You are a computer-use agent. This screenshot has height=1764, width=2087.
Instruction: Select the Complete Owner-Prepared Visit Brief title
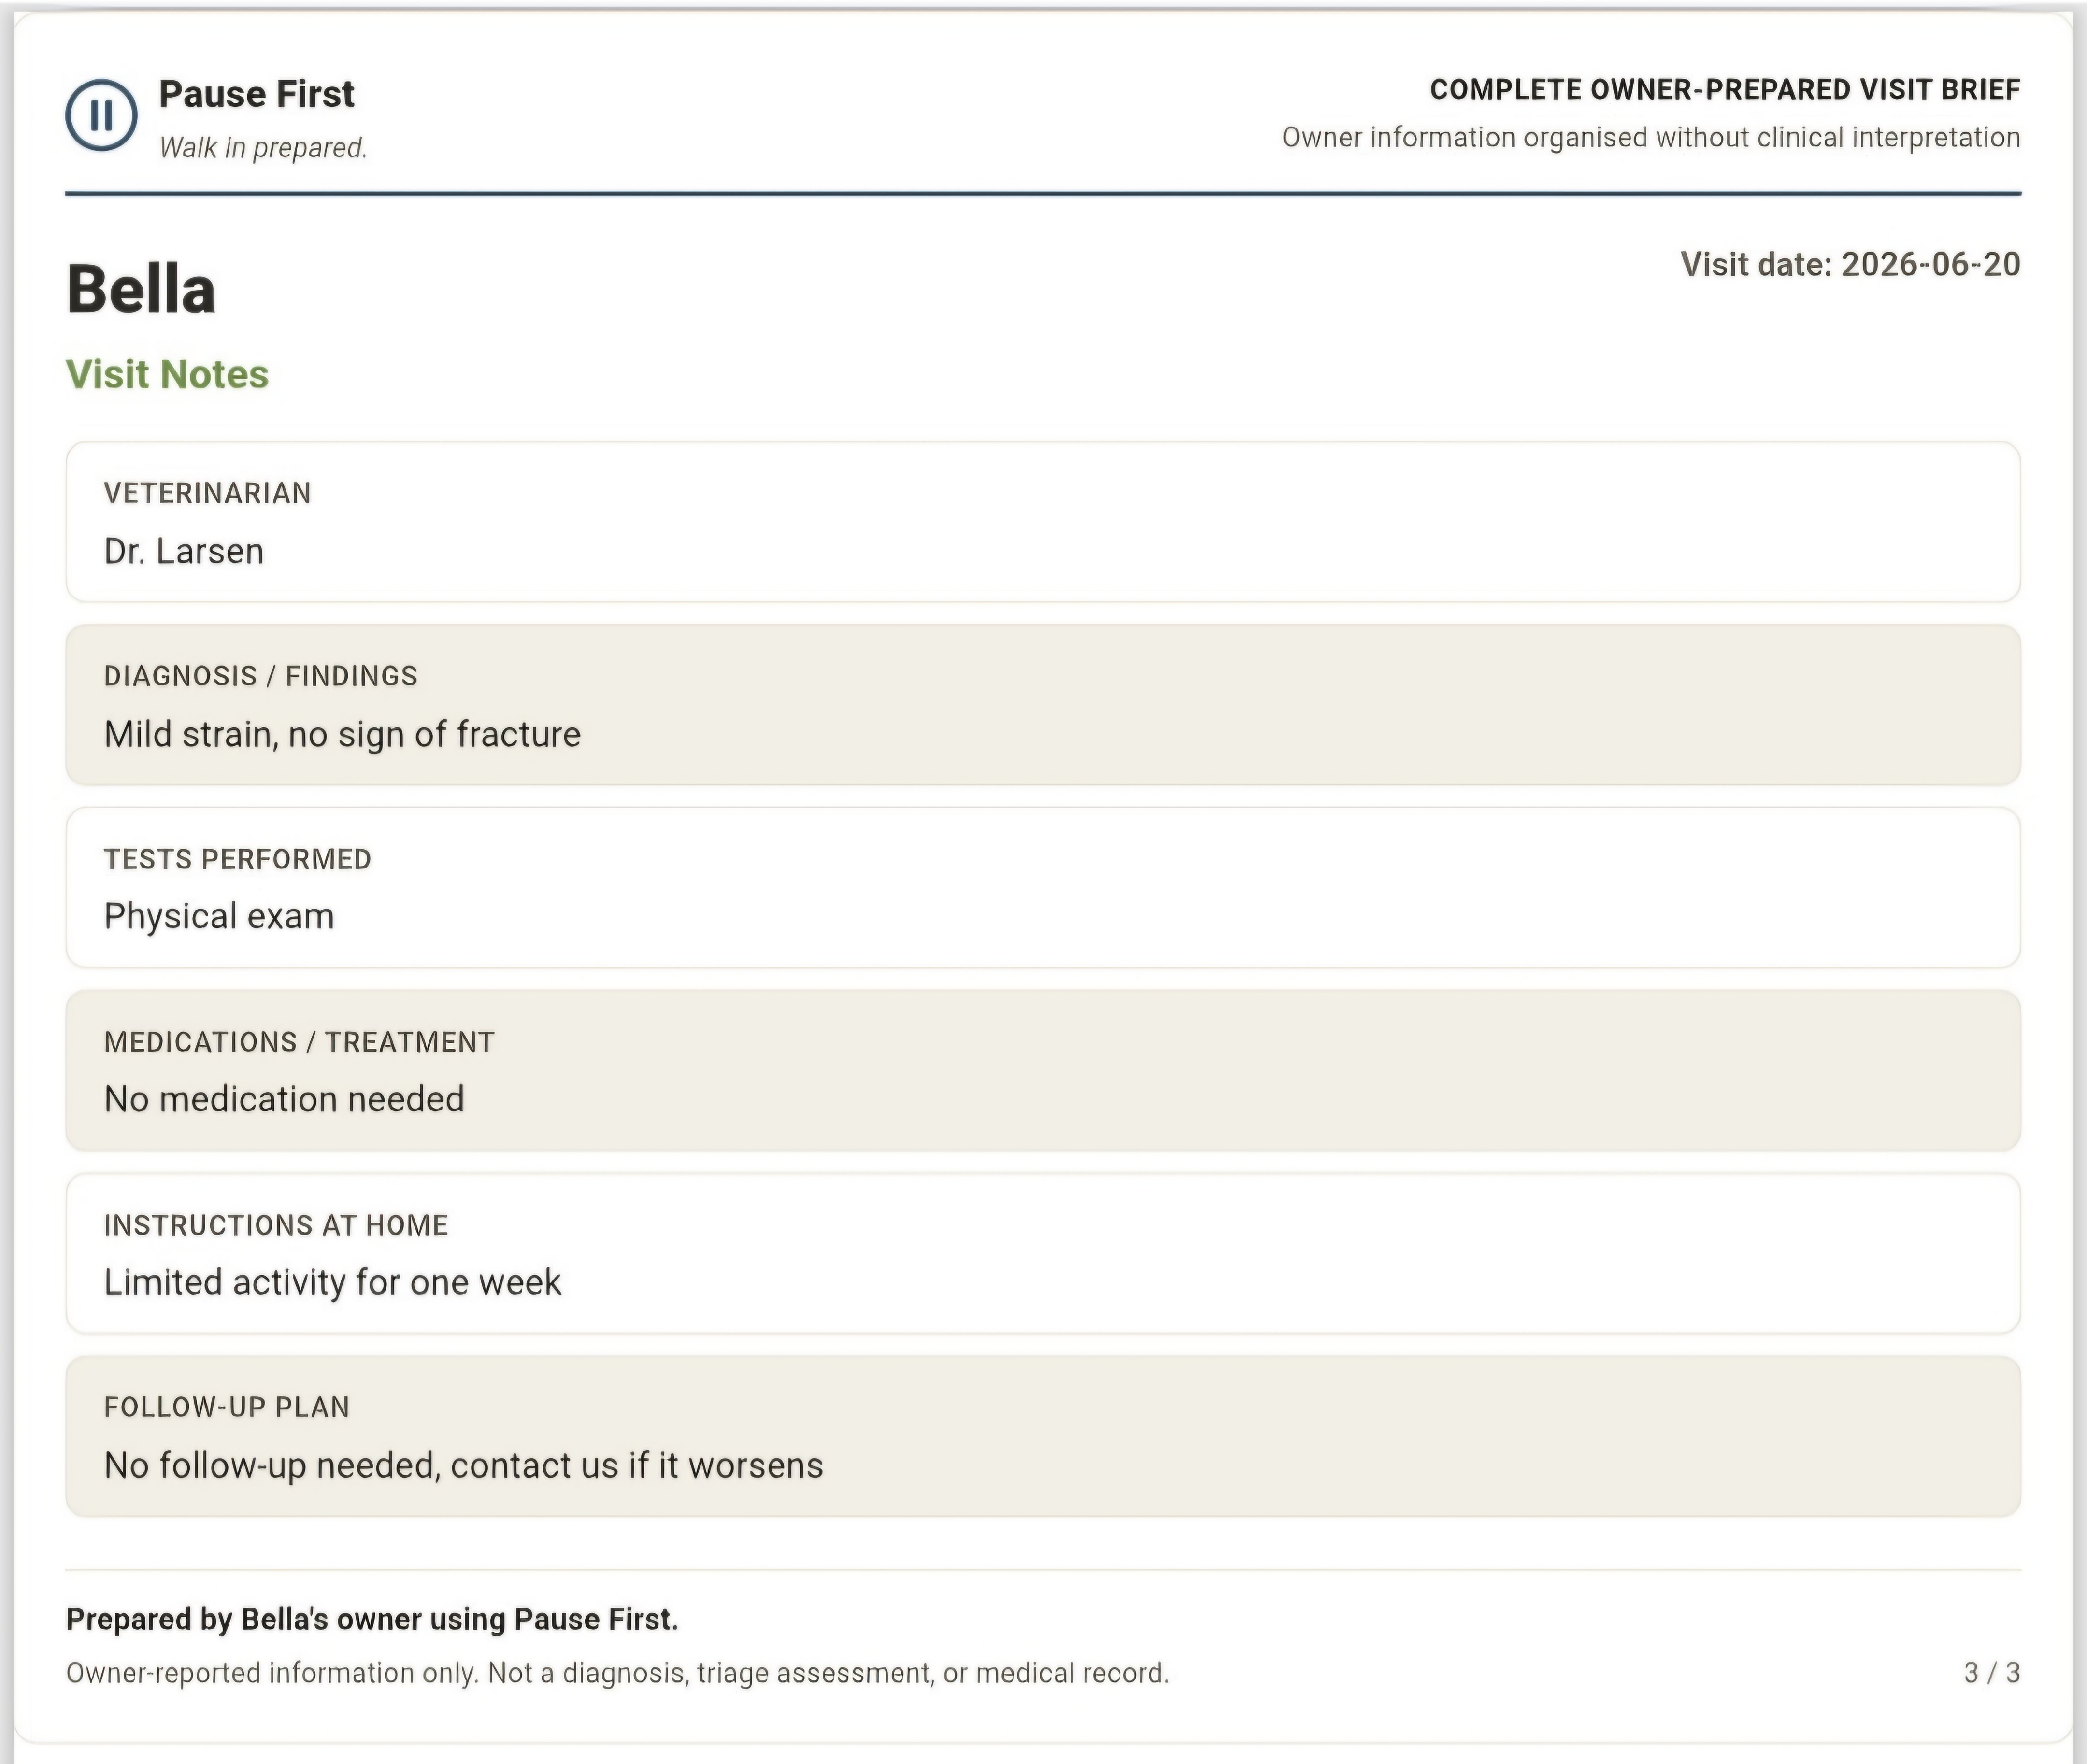click(1725, 89)
